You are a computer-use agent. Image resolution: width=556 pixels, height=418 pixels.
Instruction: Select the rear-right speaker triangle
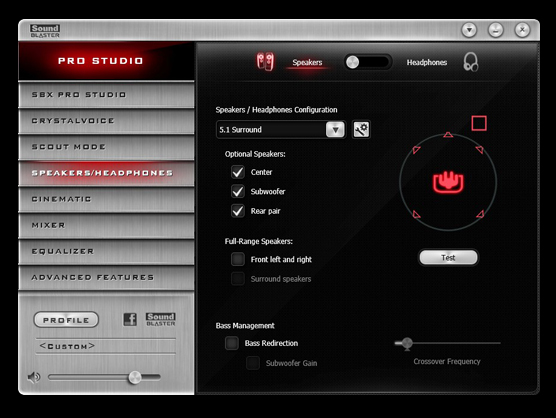[x=480, y=214]
